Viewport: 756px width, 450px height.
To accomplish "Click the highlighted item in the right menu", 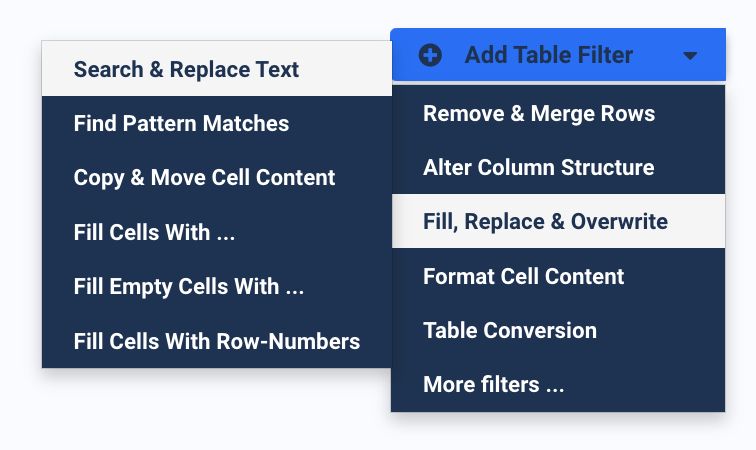I will click(x=558, y=221).
